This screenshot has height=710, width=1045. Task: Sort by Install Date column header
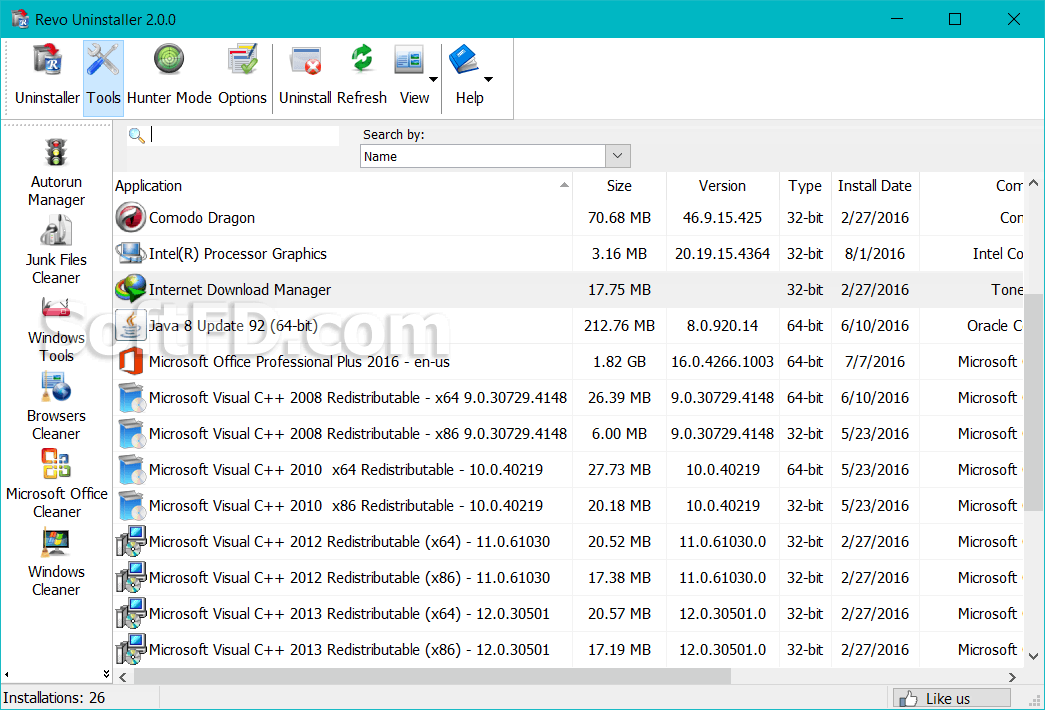pyautogui.click(x=875, y=186)
